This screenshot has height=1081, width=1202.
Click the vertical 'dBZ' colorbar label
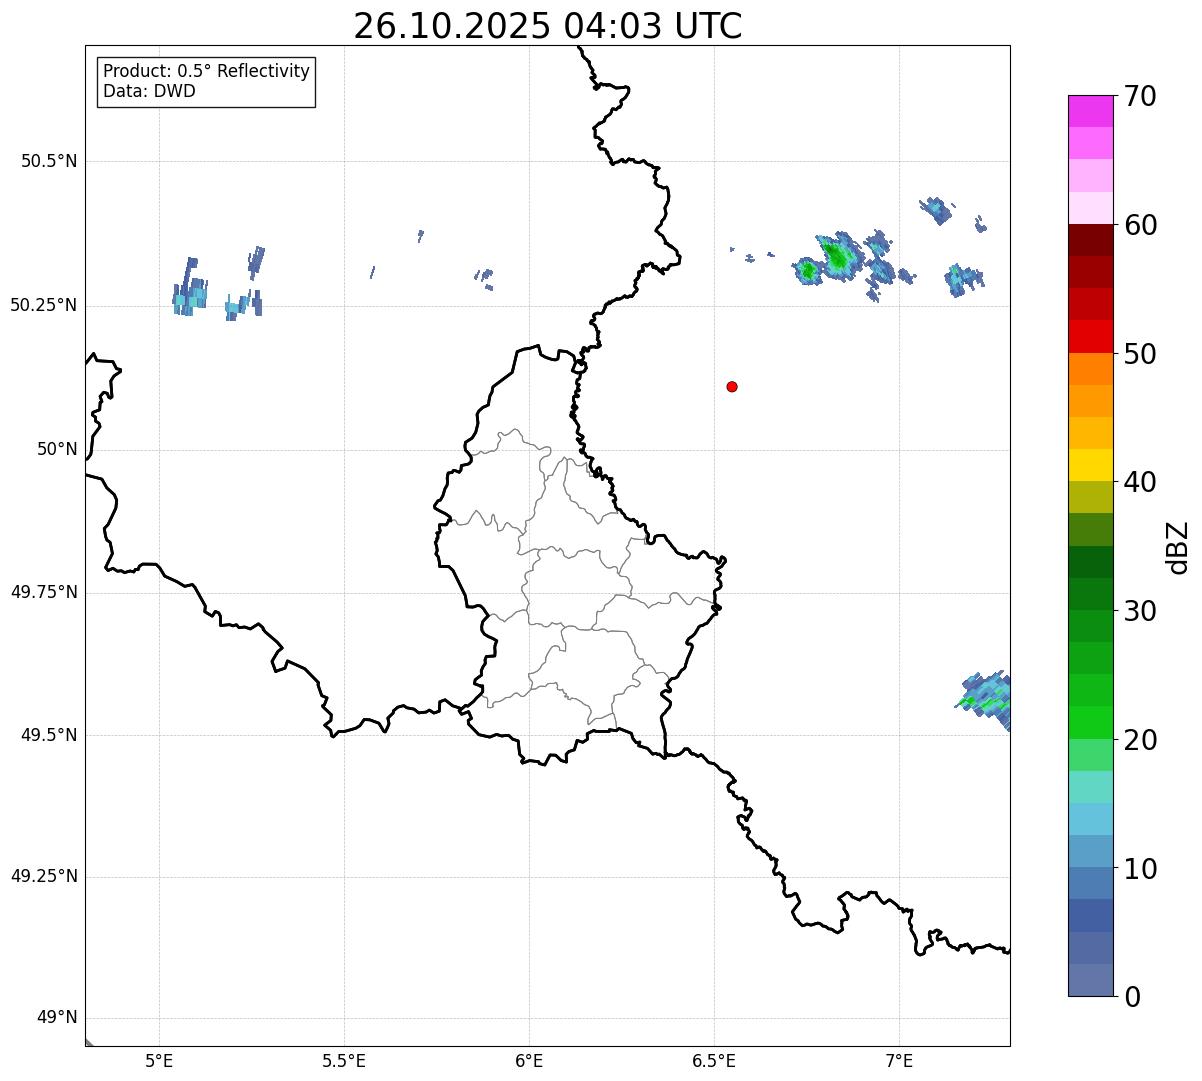pos(1177,547)
